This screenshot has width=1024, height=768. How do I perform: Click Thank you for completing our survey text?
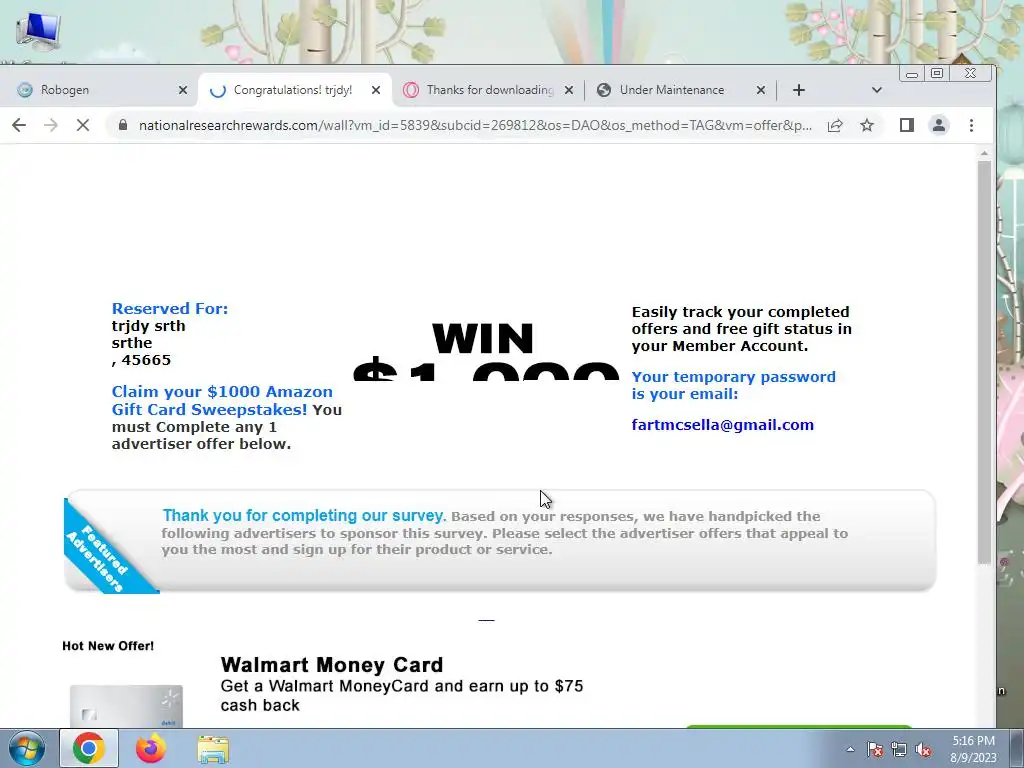coord(304,515)
